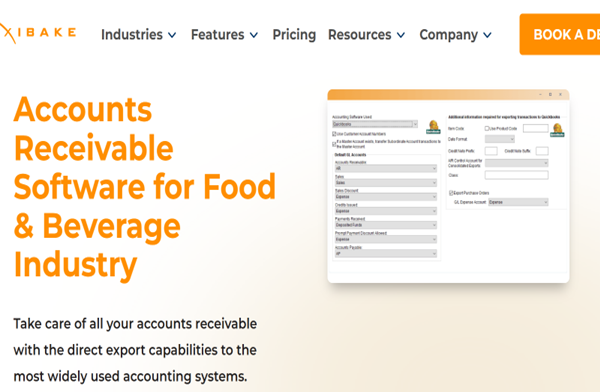Image resolution: width=600 pixels, height=392 pixels.
Task: Open the Accounting Software Used dropdown
Action: tap(375, 124)
